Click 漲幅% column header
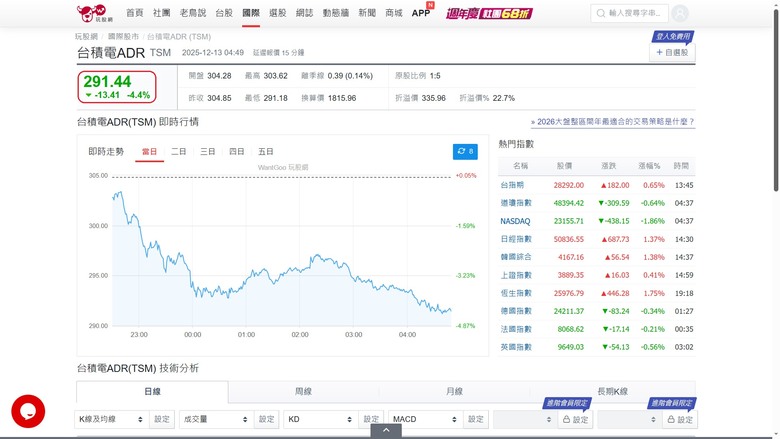The width and height of the screenshot is (780, 439). click(x=649, y=166)
